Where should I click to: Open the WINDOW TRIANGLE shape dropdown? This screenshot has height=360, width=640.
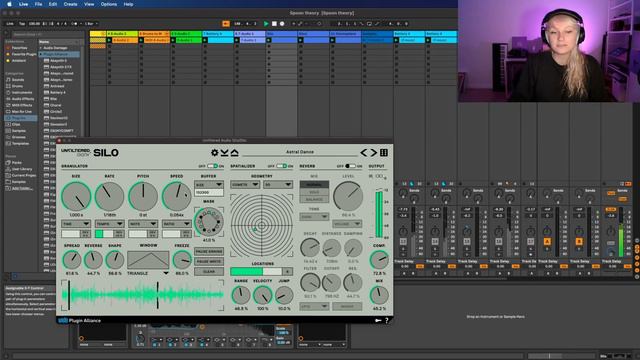(x=148, y=273)
